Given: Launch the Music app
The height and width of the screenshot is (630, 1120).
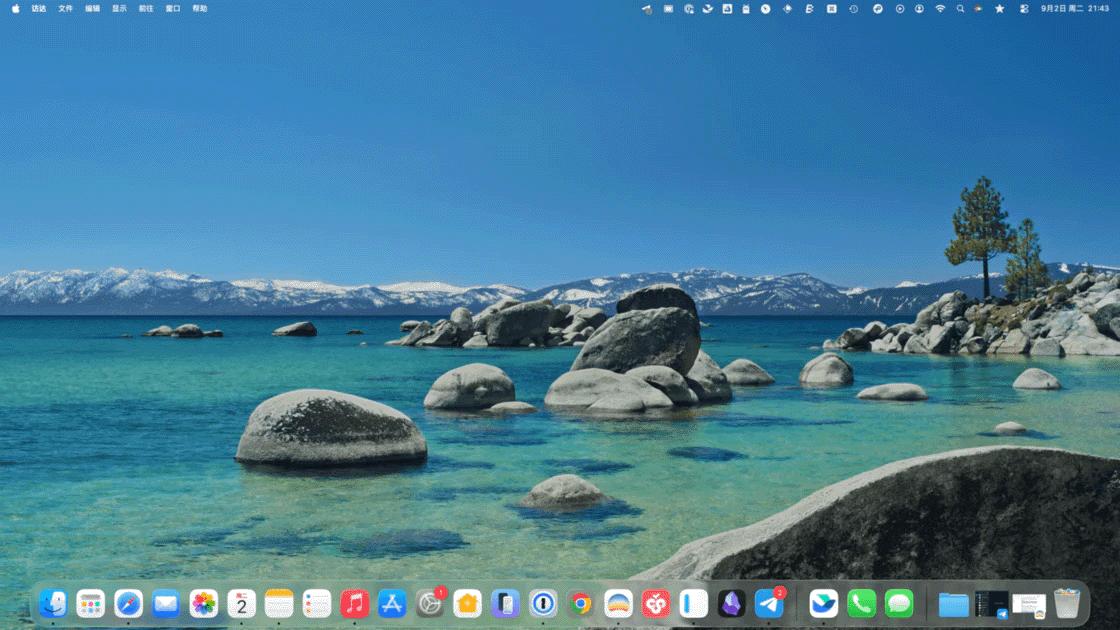Looking at the screenshot, I should (x=354, y=604).
